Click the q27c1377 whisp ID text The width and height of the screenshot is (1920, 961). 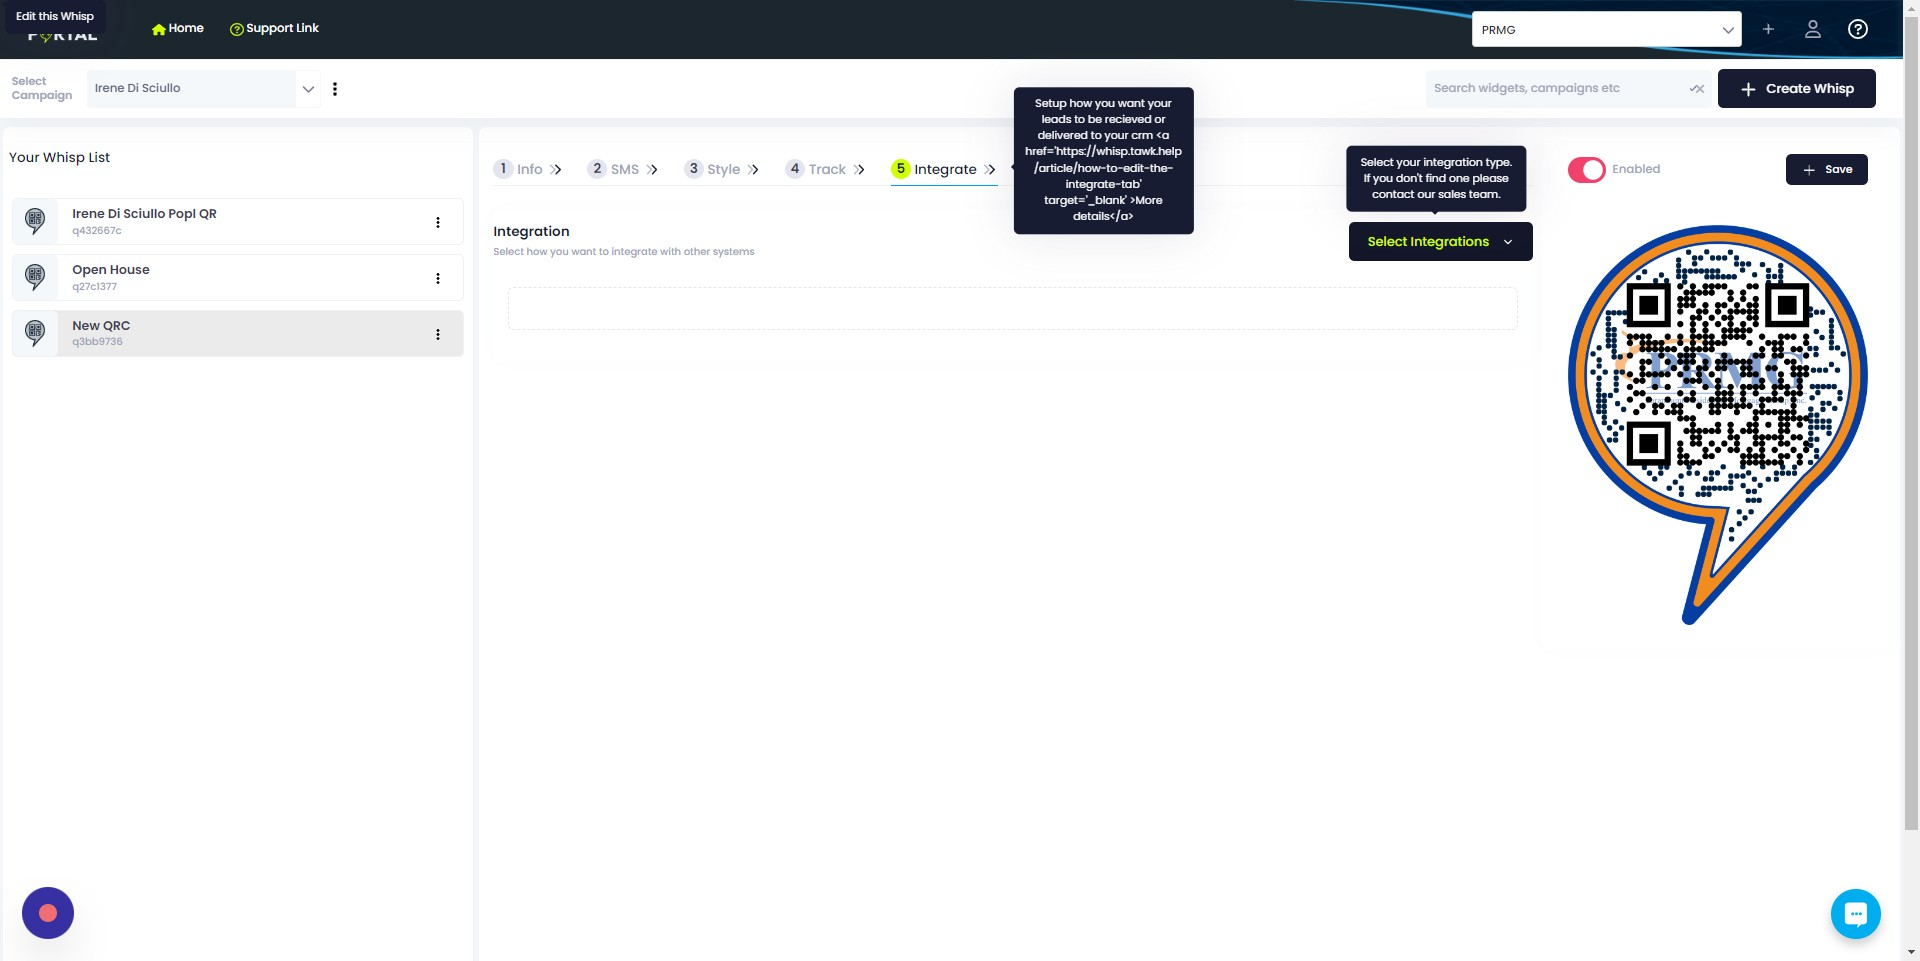tap(94, 287)
